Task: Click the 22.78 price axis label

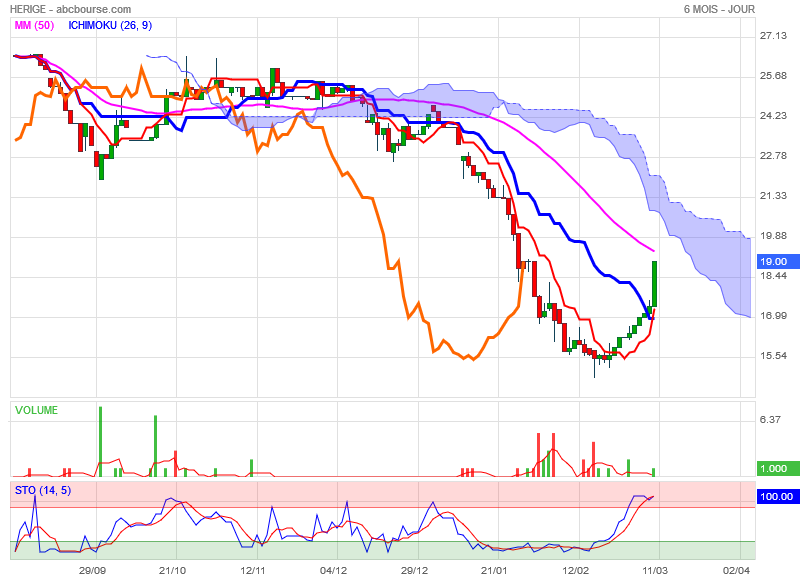Action: tap(773, 156)
